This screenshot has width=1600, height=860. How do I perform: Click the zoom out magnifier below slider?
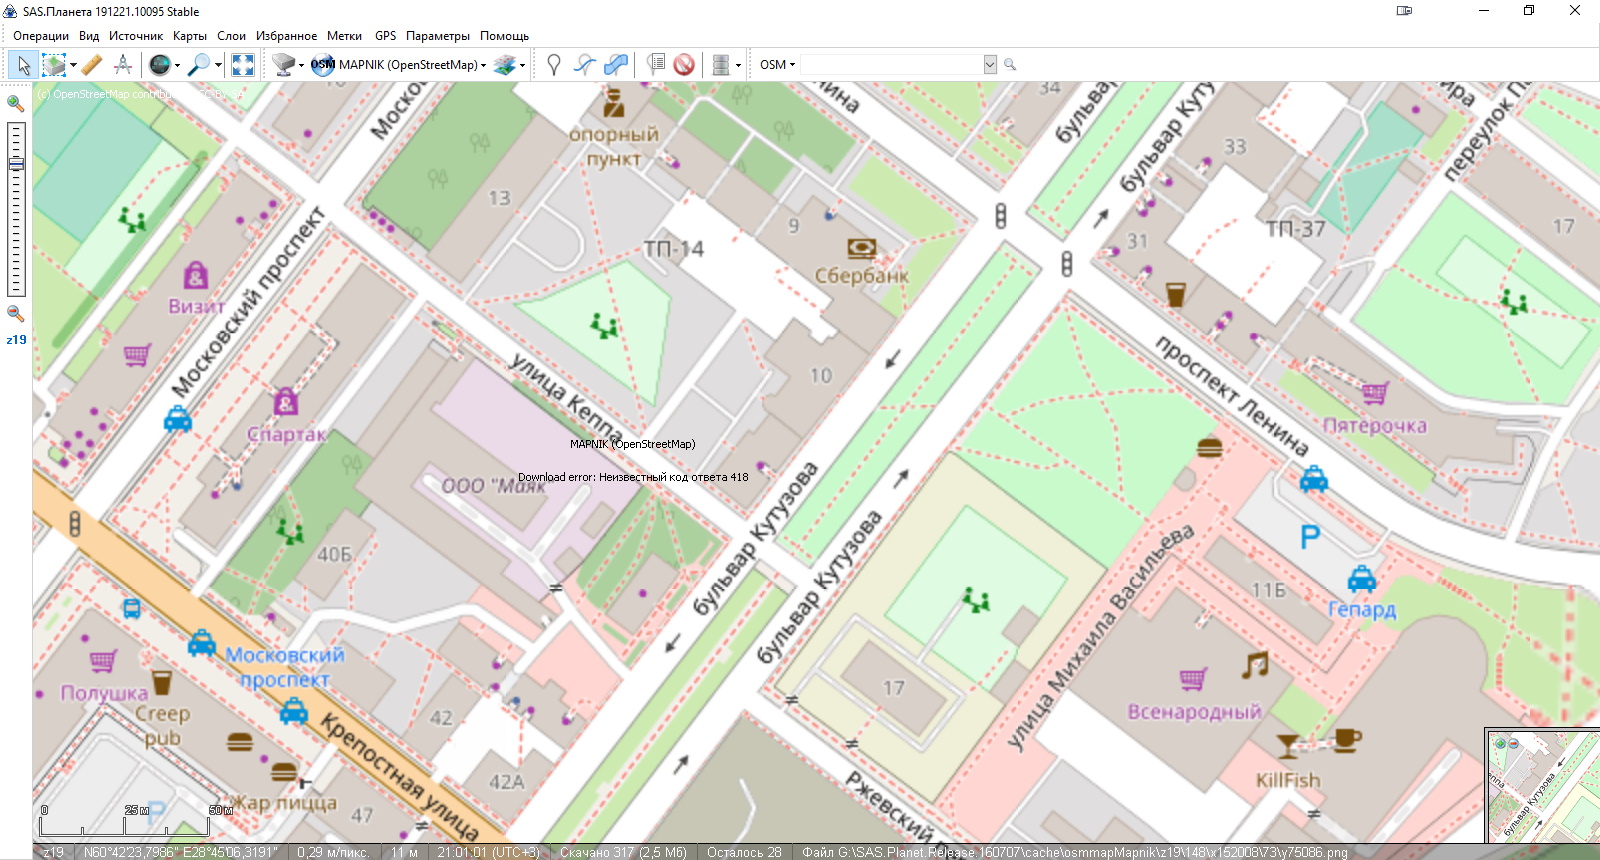[15, 314]
